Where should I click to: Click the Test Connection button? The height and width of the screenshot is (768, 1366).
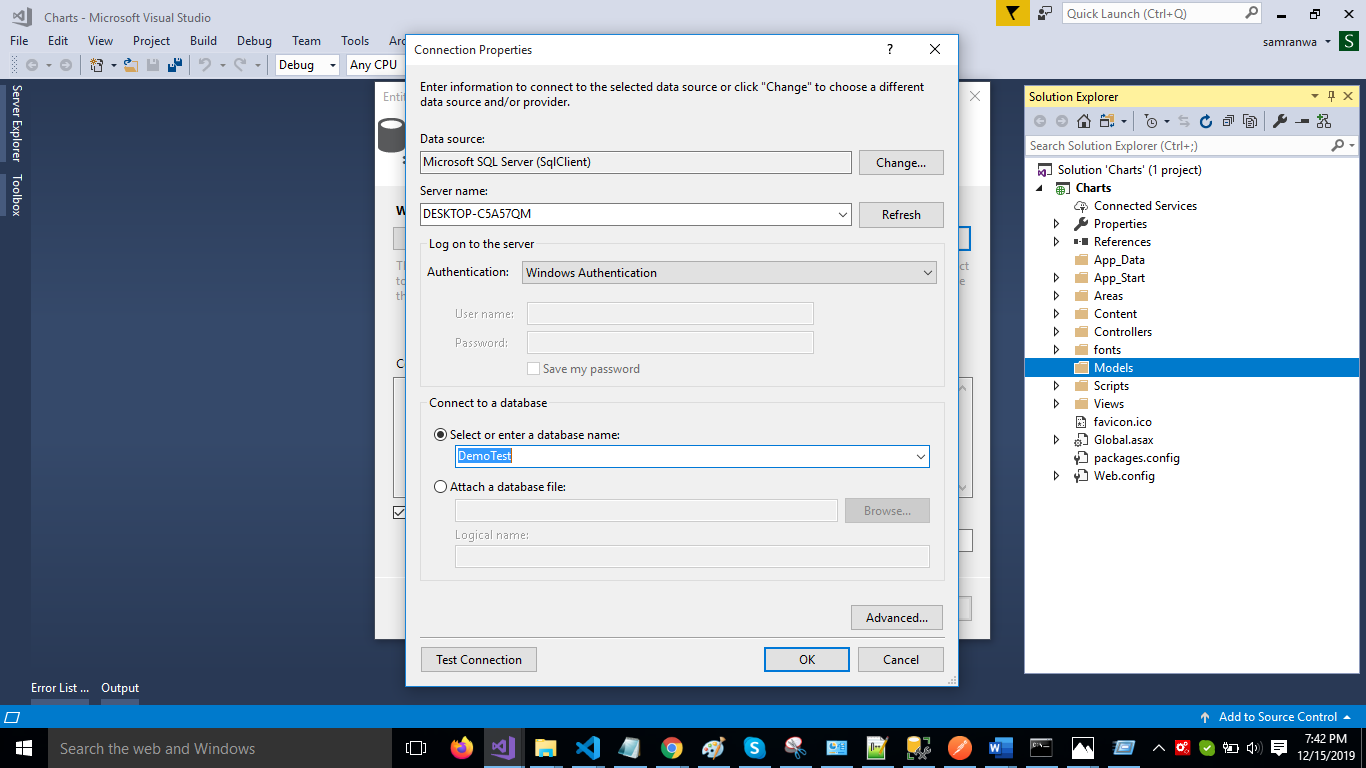pyautogui.click(x=478, y=660)
